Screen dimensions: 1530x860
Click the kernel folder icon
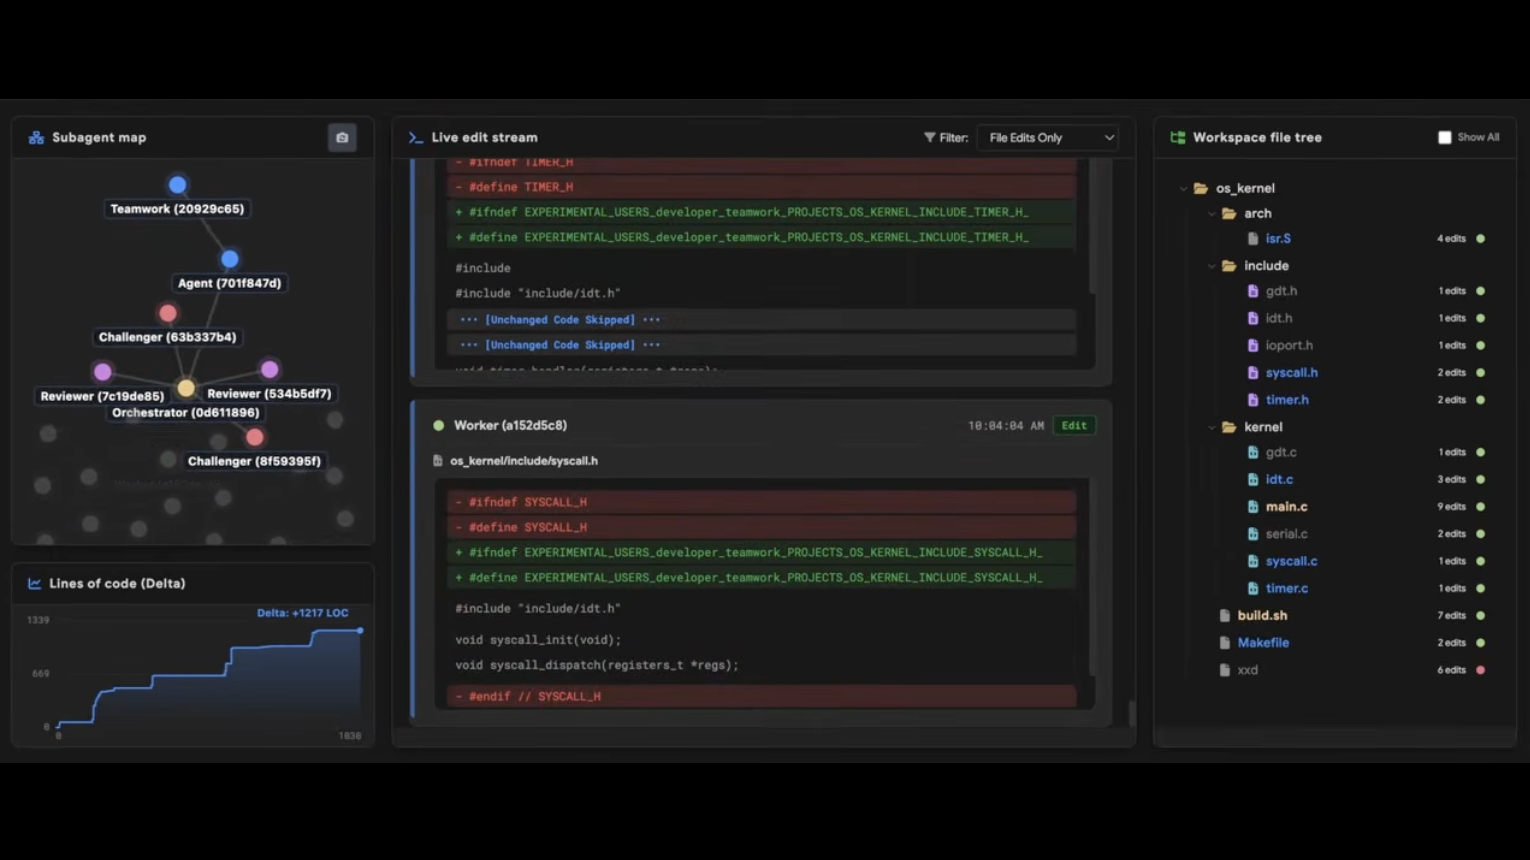click(1229, 427)
